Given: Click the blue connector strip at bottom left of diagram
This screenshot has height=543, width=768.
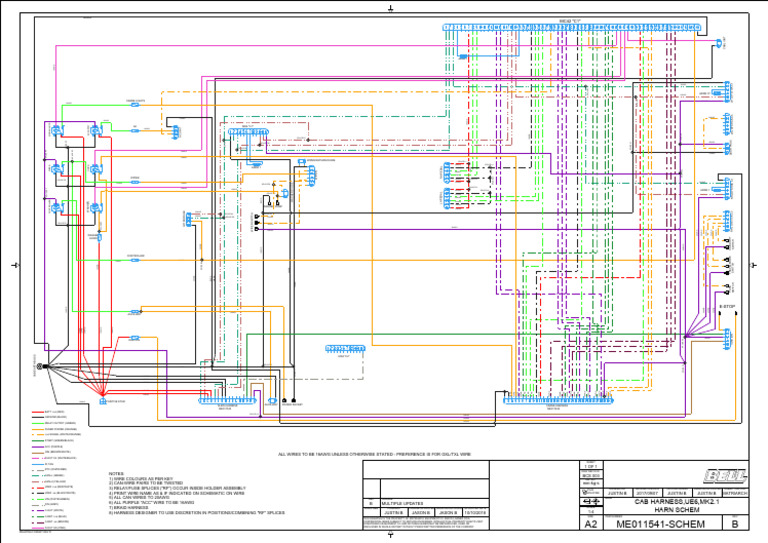Looking at the screenshot, I should (227, 401).
